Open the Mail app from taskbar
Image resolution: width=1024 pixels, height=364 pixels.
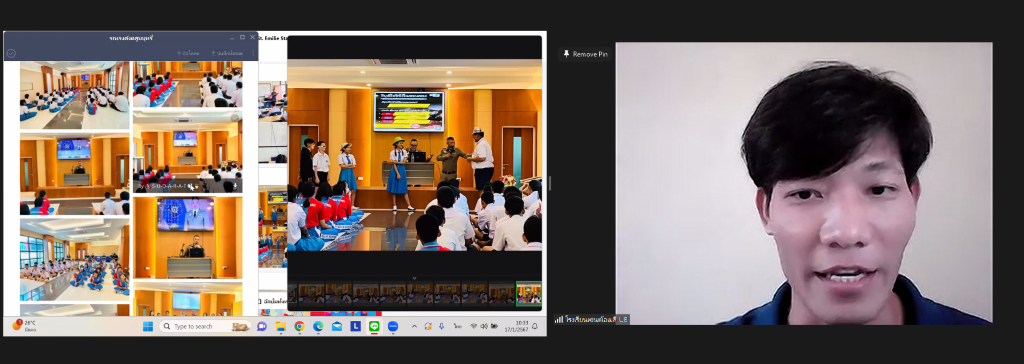pos(337,326)
